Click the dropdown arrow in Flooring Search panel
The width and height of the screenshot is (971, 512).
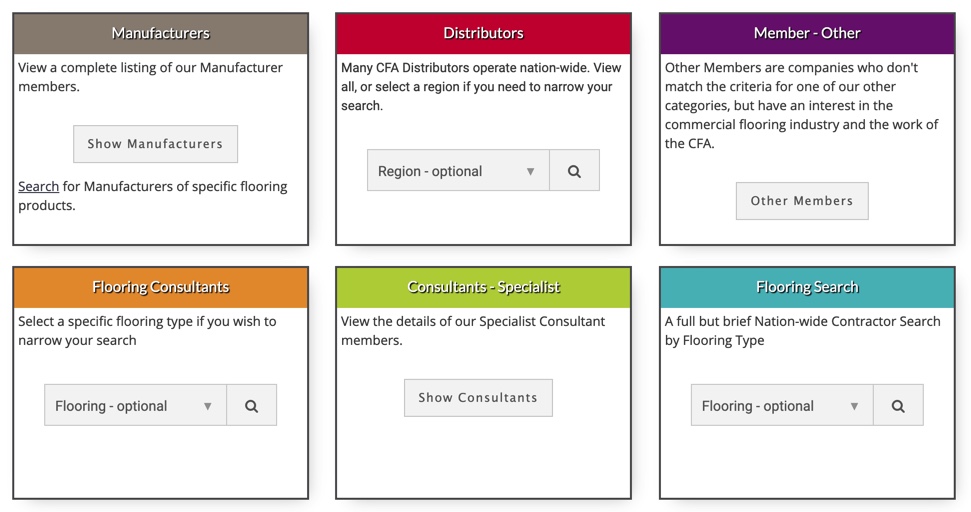[854, 406]
